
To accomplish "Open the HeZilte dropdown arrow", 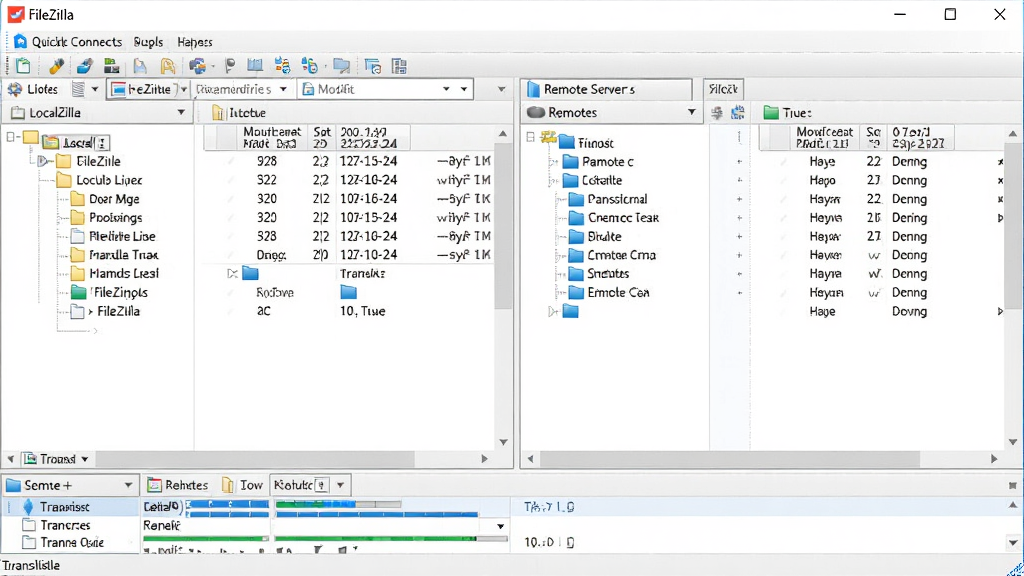I will (x=184, y=89).
